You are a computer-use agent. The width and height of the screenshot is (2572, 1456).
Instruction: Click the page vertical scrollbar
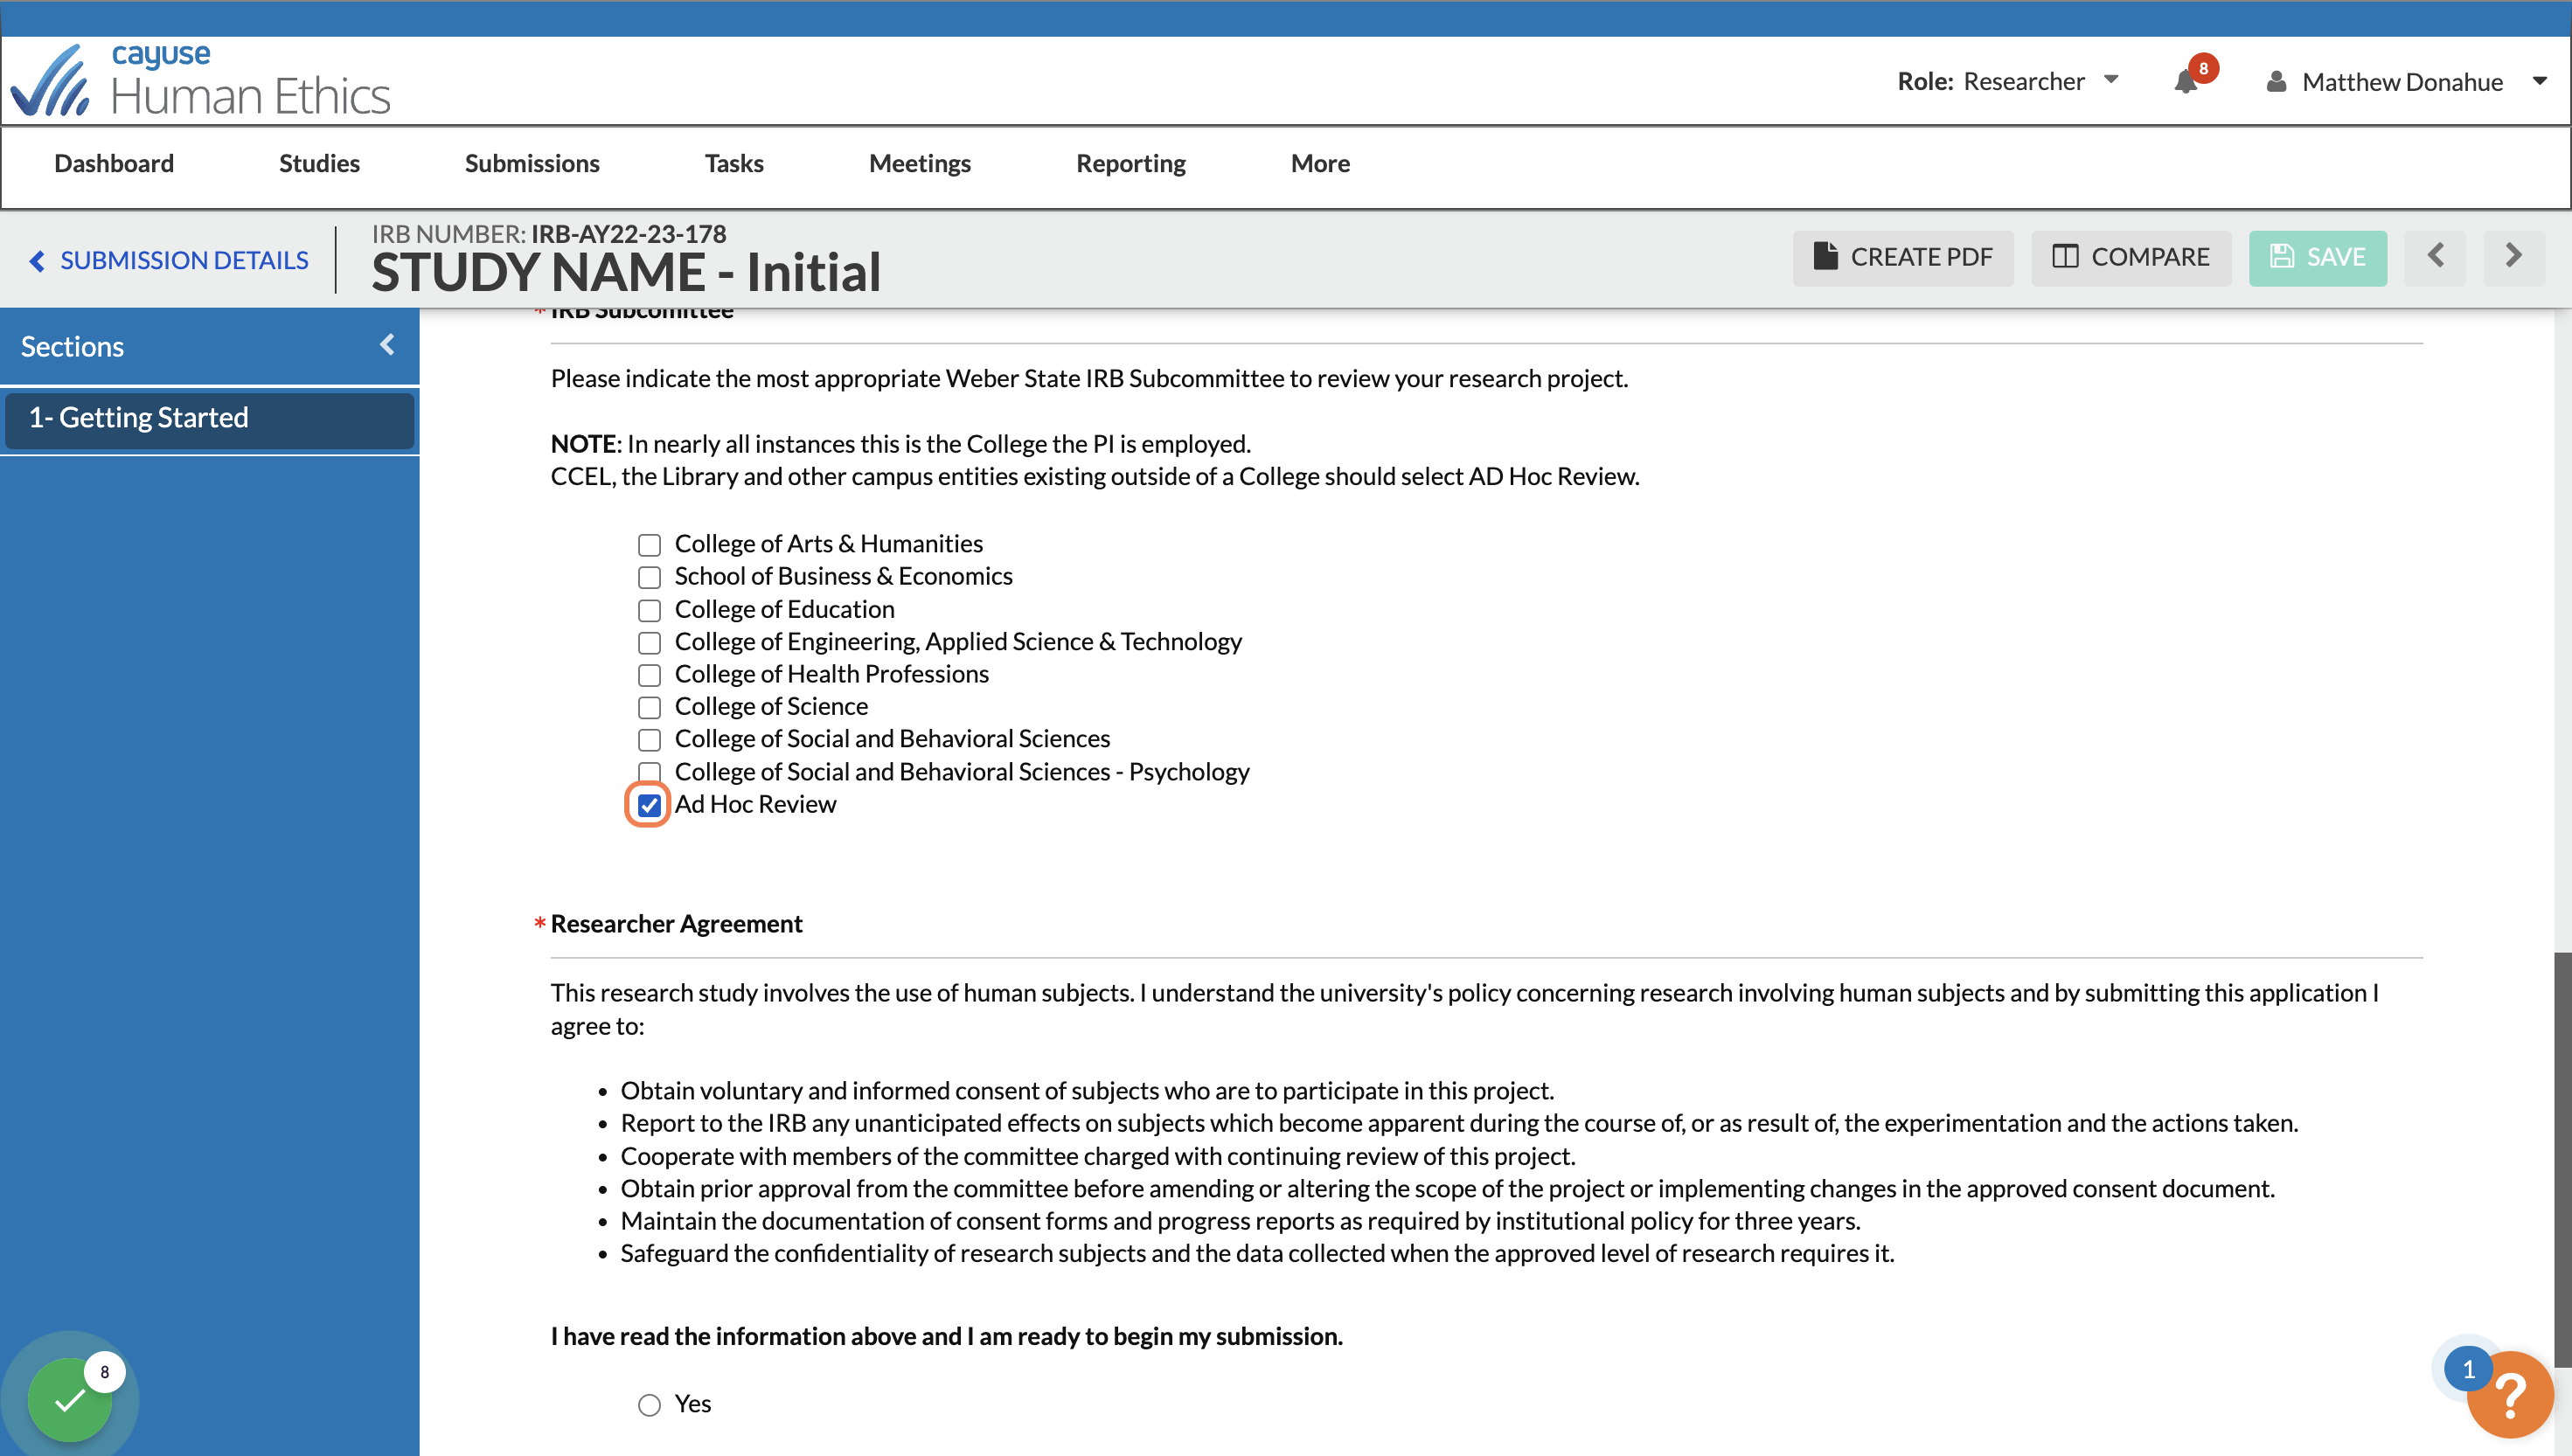pyautogui.click(x=2562, y=1158)
